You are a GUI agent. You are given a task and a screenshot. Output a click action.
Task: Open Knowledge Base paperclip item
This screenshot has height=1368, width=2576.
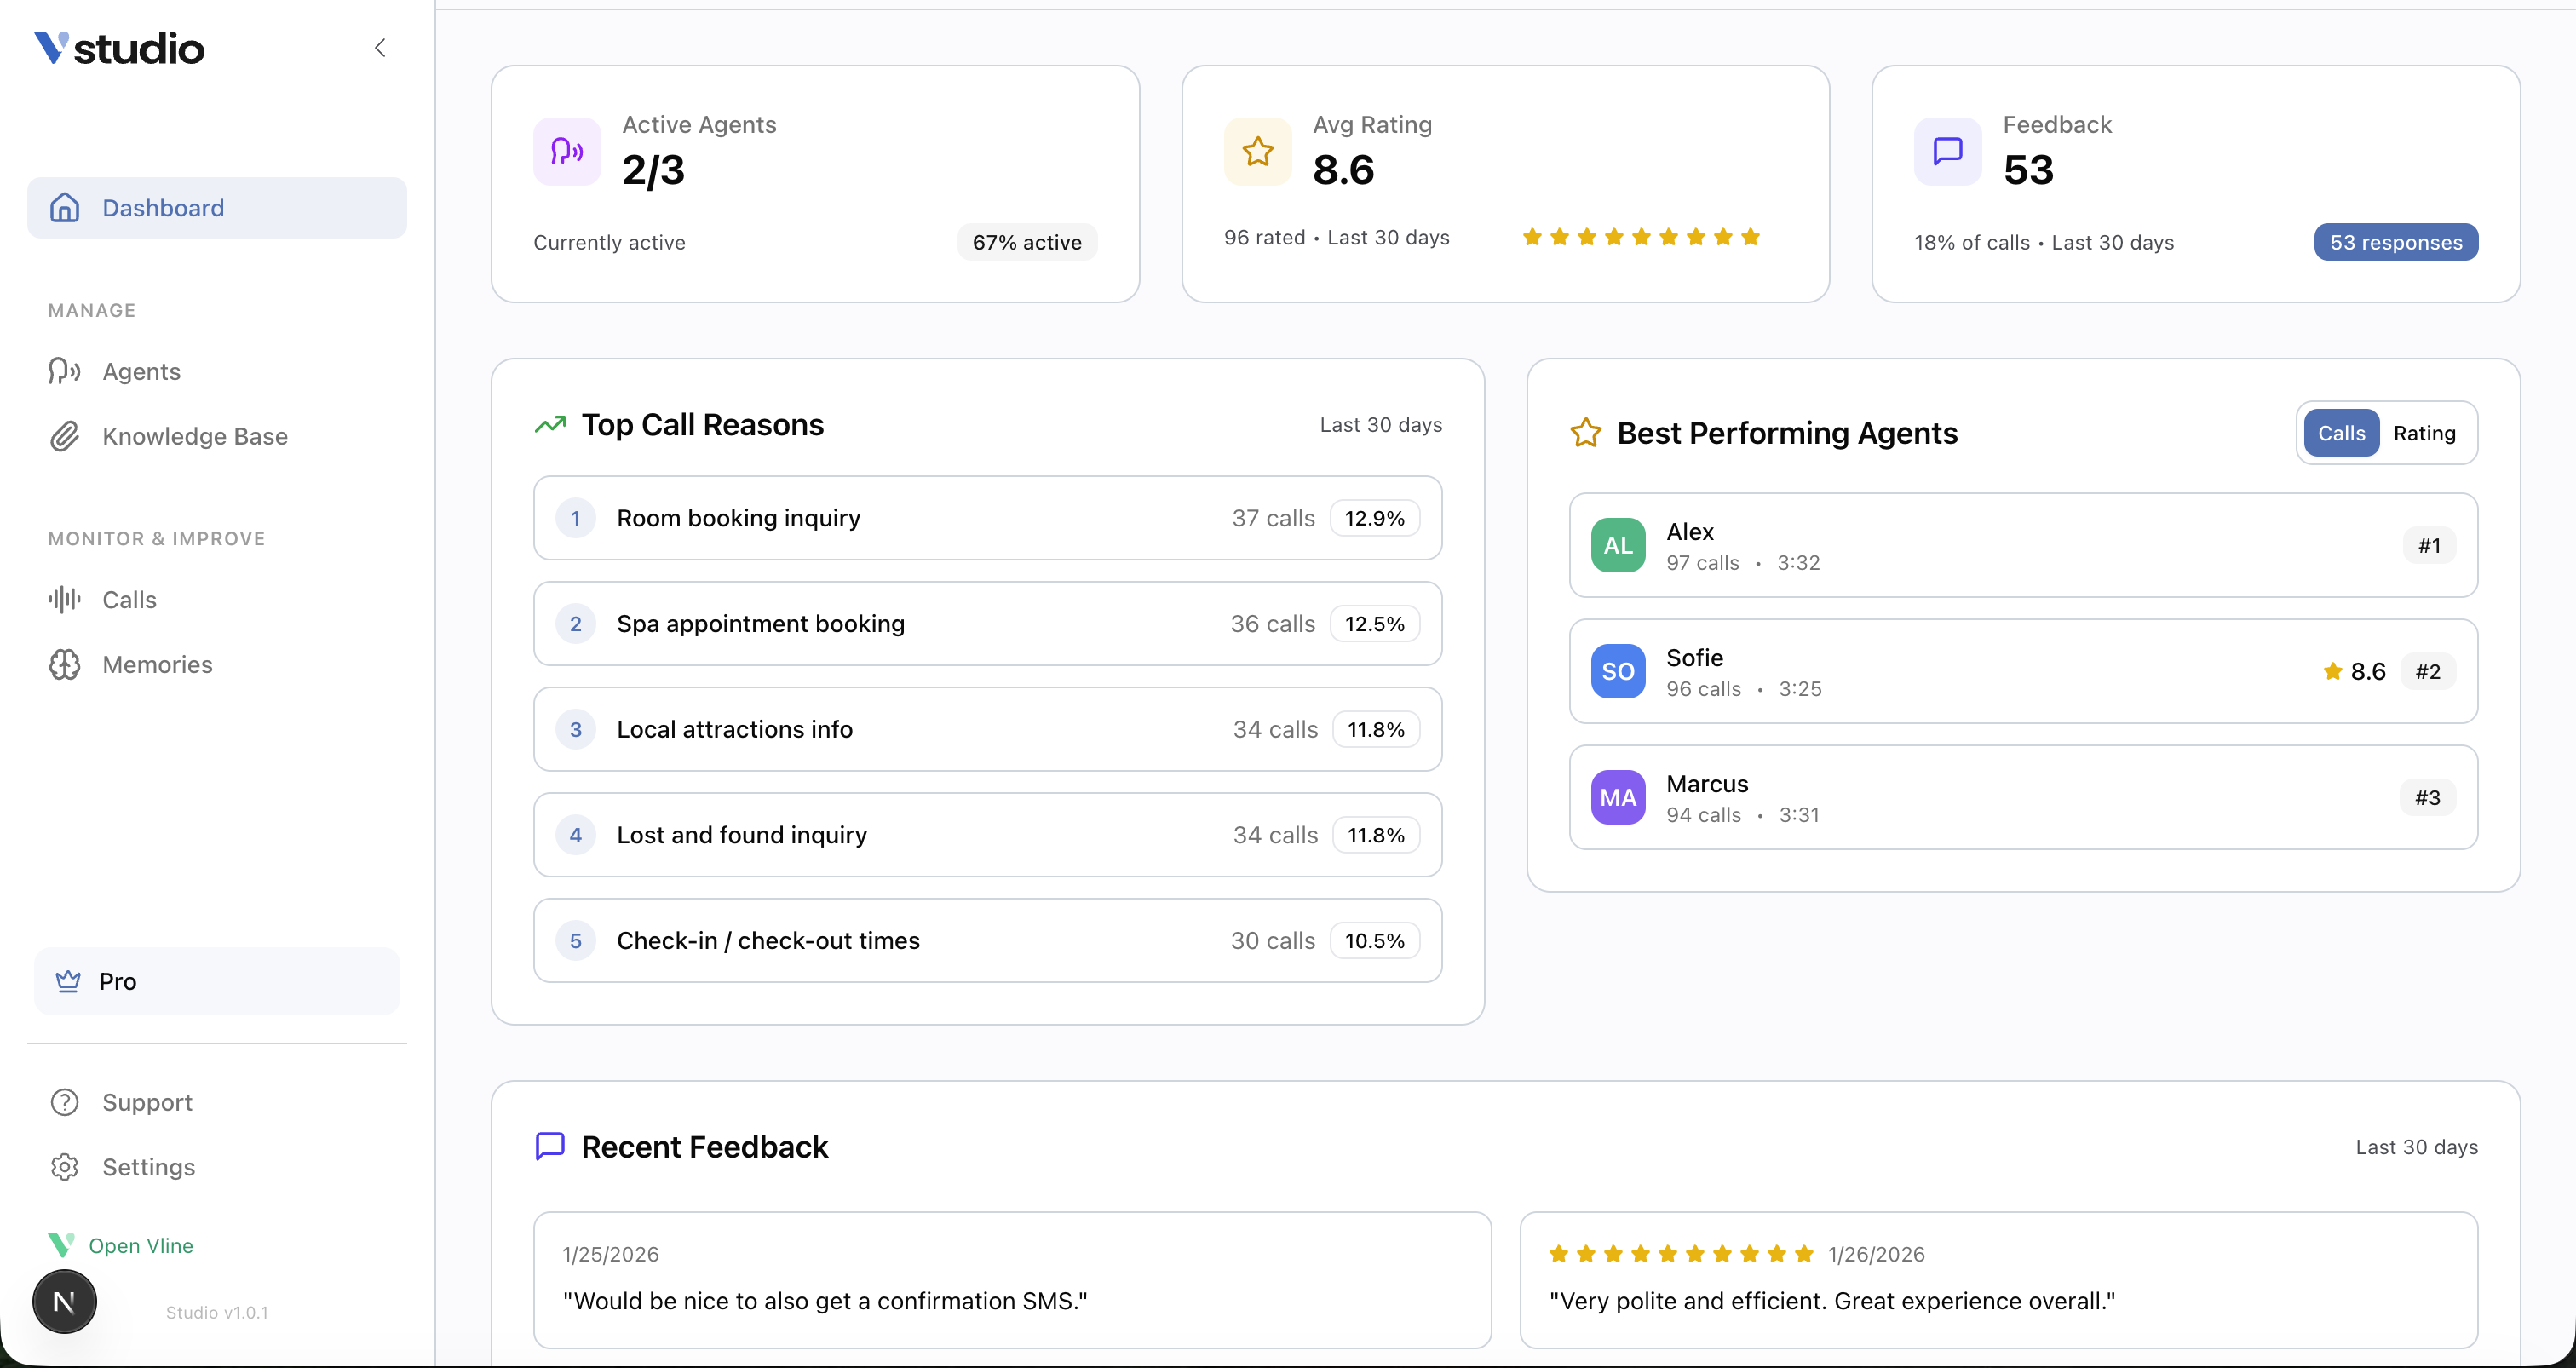point(194,437)
